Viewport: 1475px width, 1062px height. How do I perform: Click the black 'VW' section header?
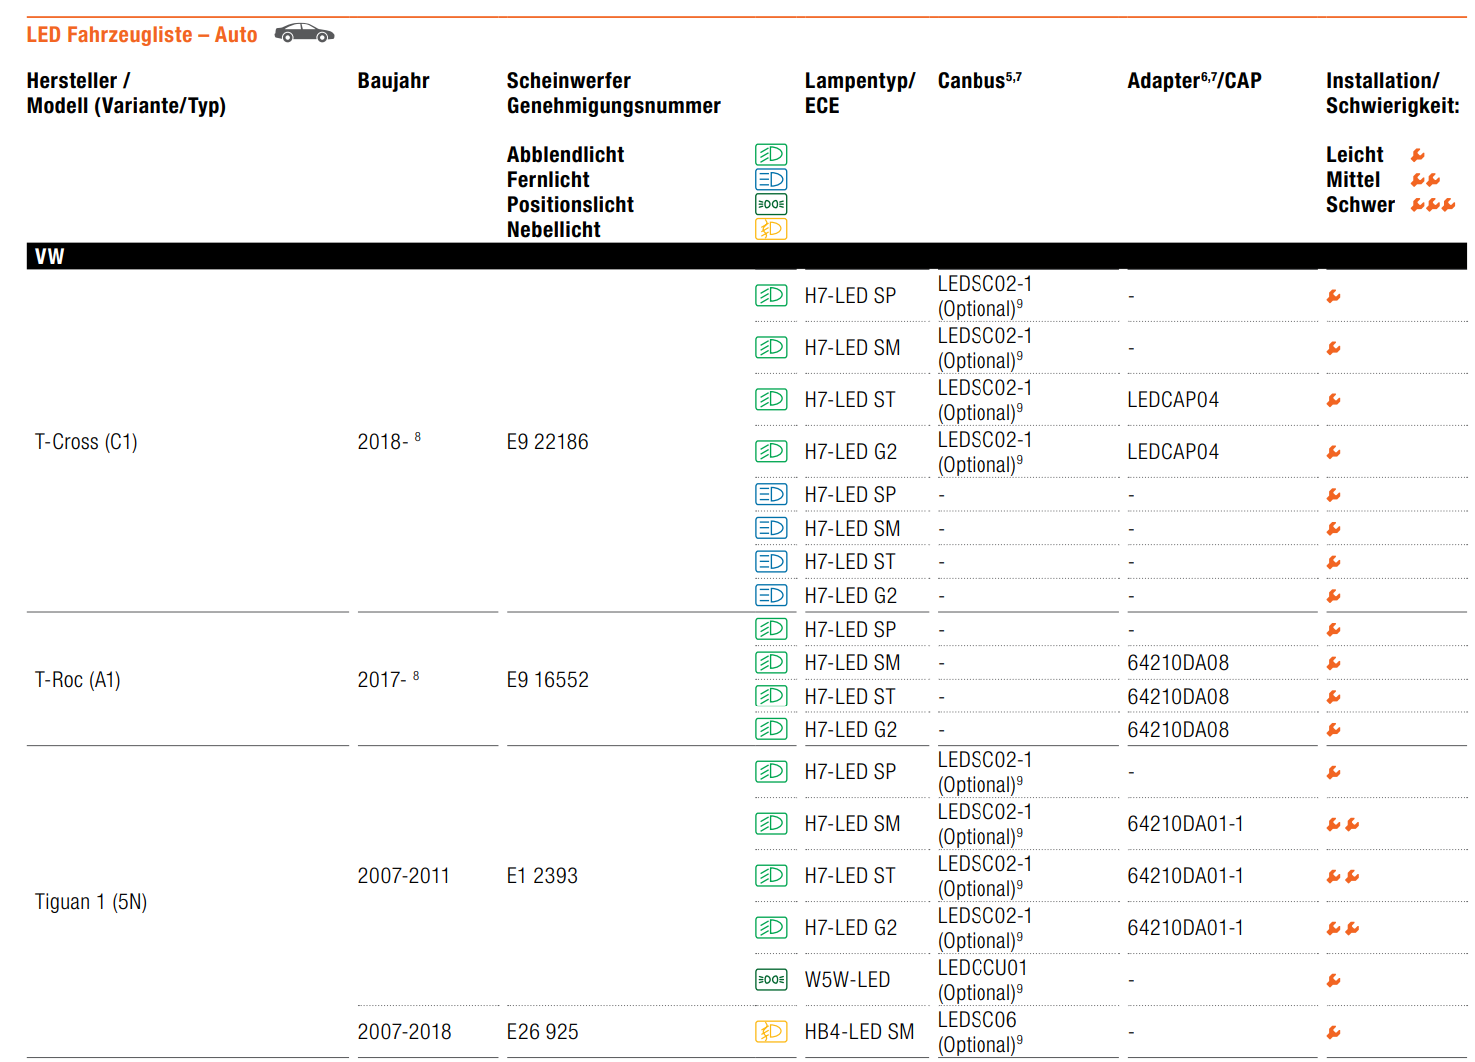746,256
